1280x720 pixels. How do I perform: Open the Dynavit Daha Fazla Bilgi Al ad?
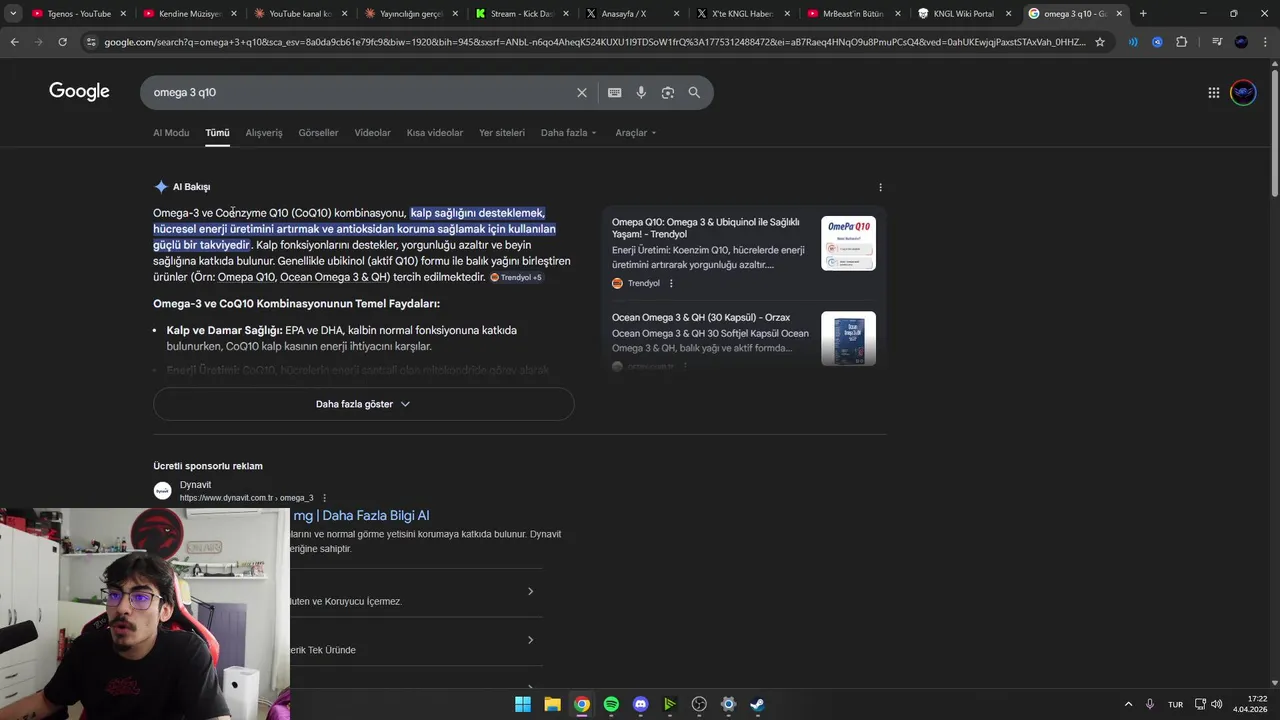point(361,516)
